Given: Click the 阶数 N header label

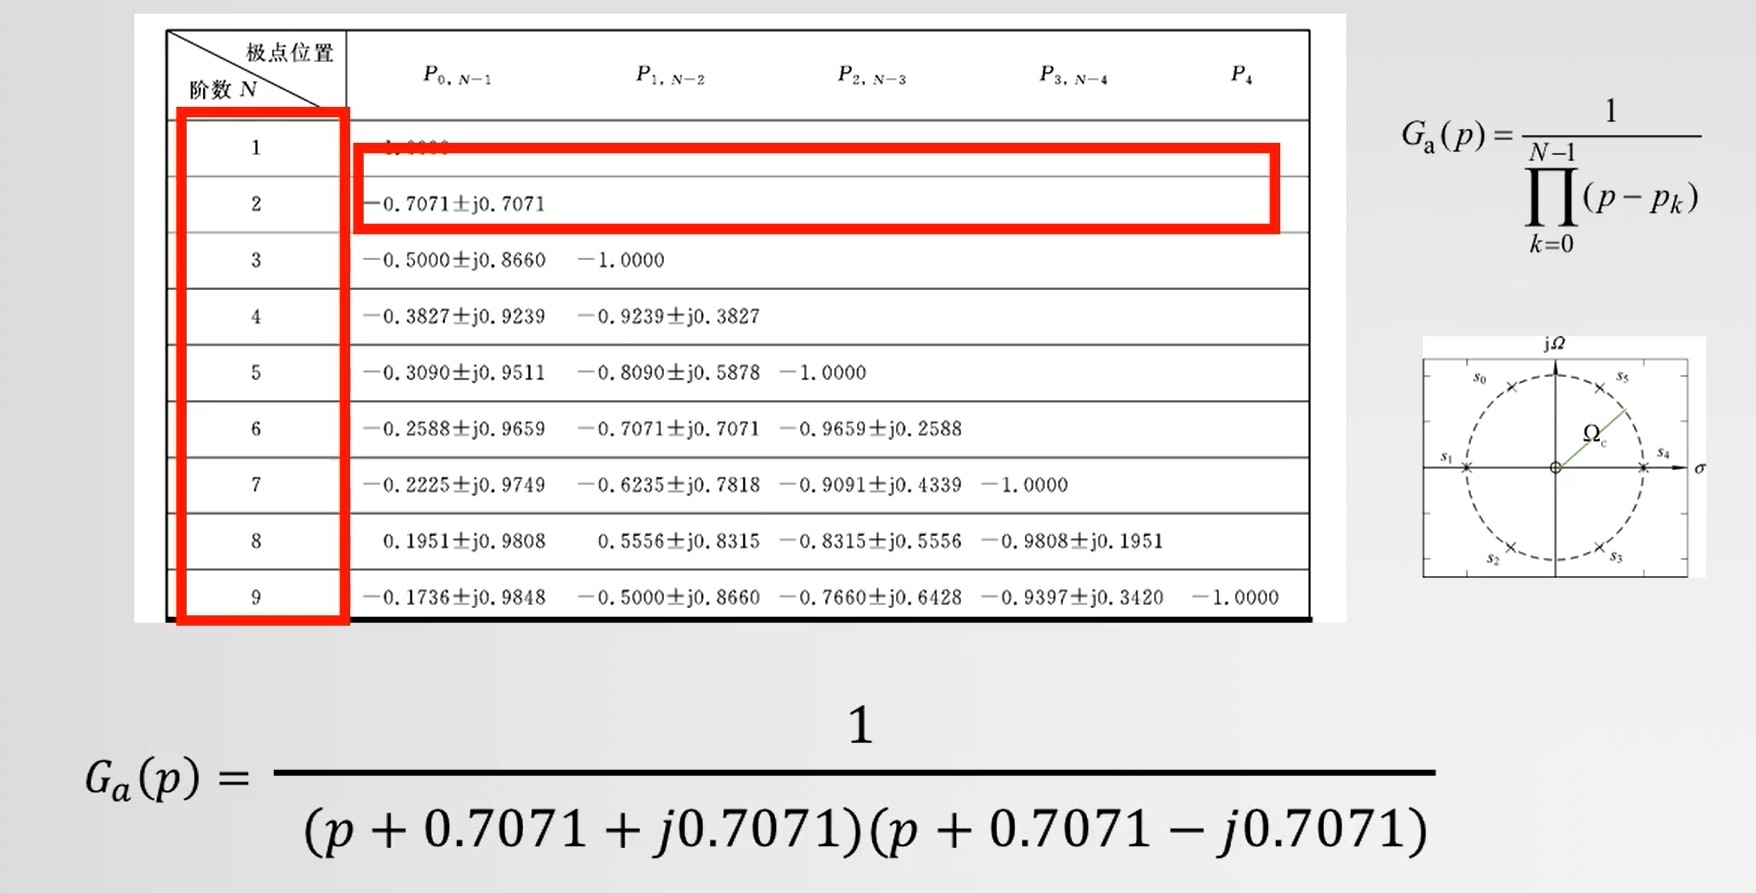Looking at the screenshot, I should point(224,90).
